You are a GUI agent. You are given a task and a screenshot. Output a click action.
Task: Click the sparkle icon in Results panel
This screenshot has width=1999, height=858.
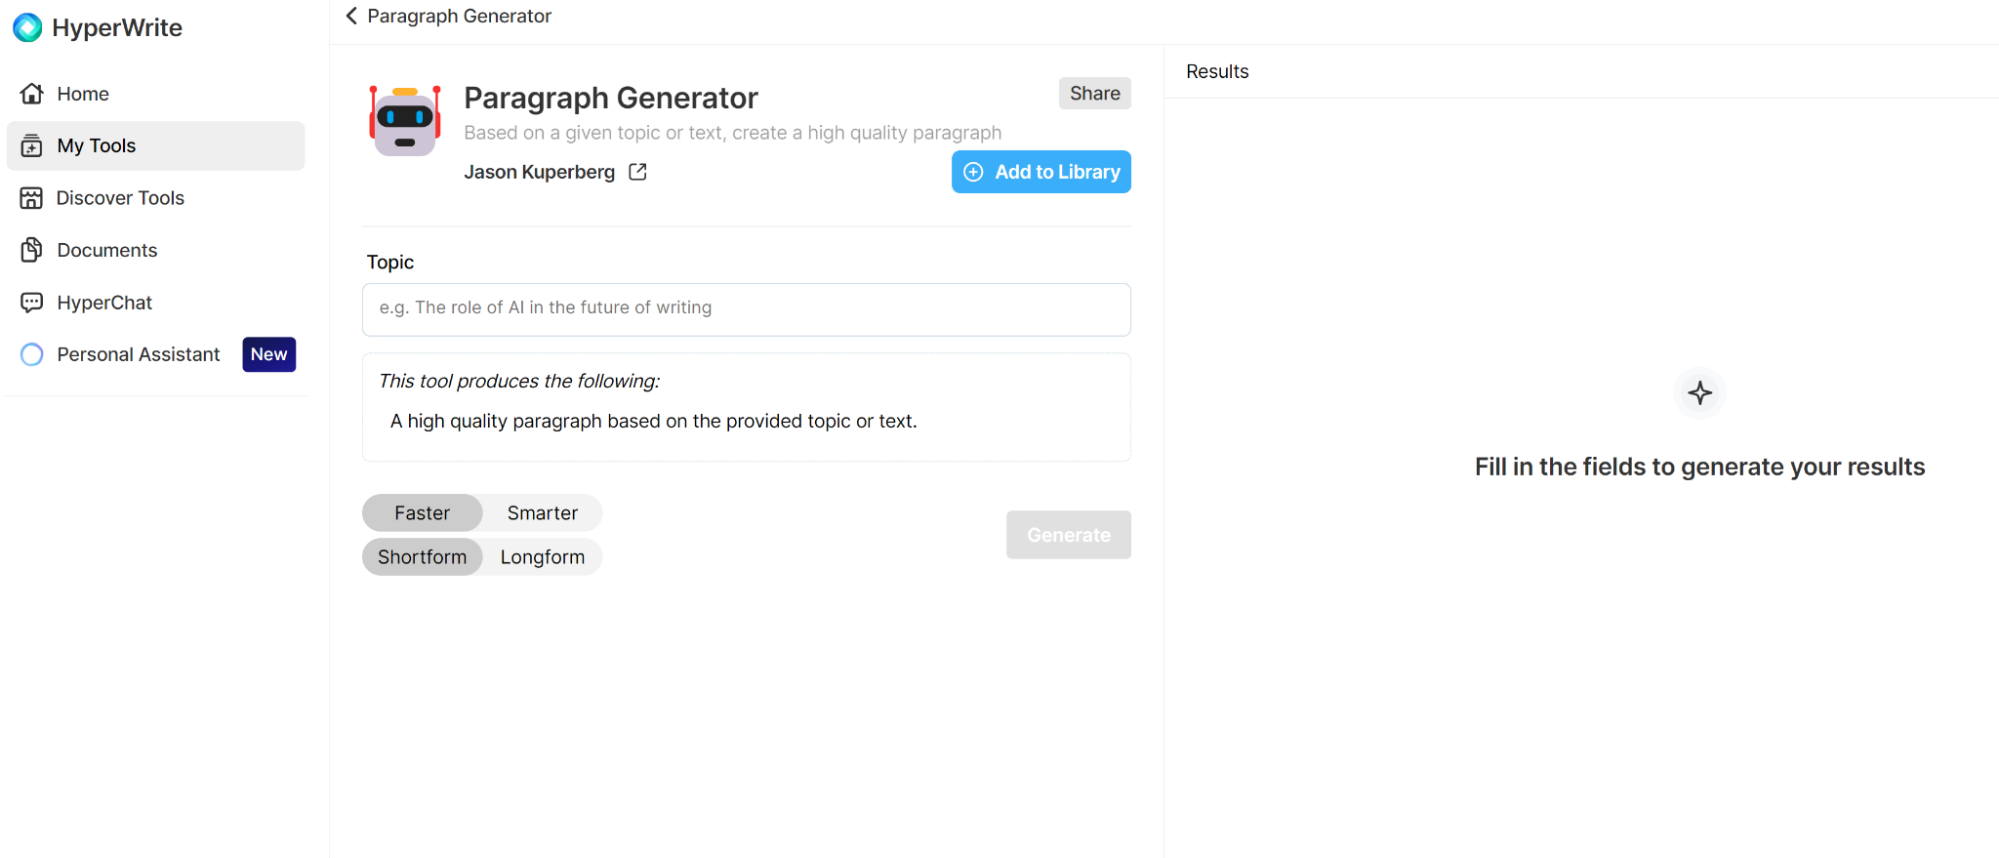1699,393
